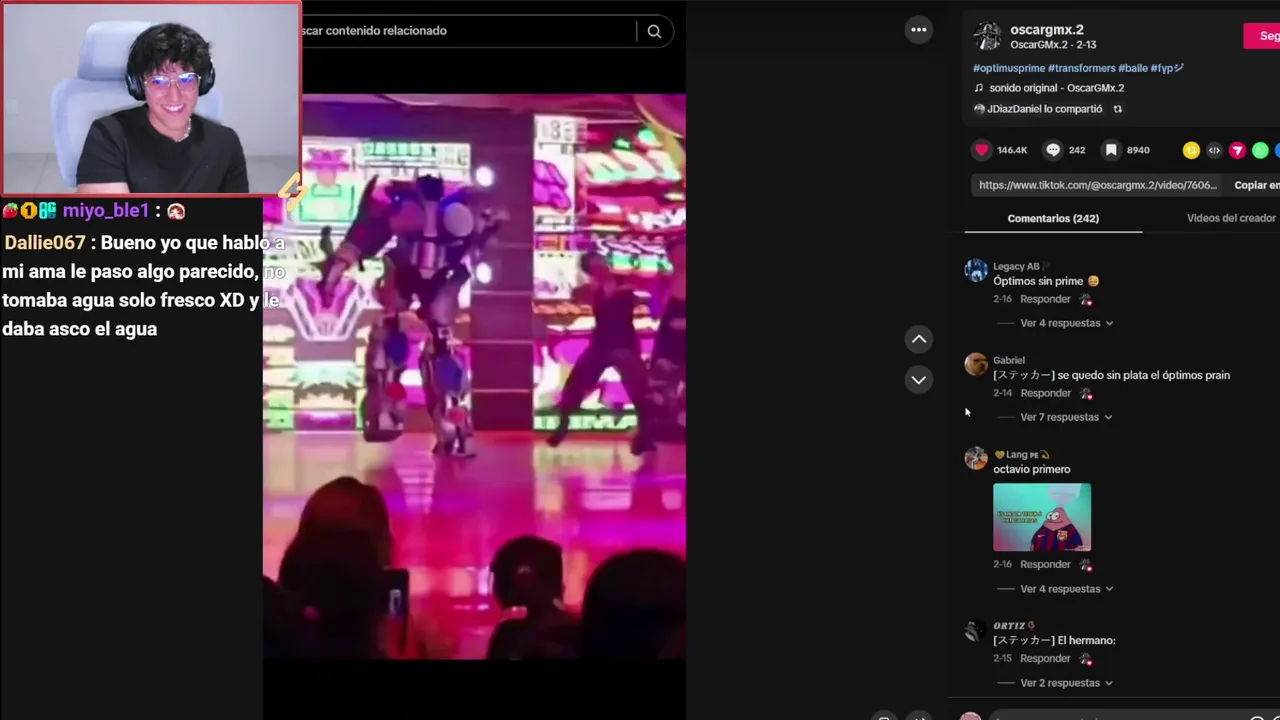Viewport: 1280px width, 720px height.
Task: Open oscargmx.2 profile avatar
Action: (x=988, y=36)
